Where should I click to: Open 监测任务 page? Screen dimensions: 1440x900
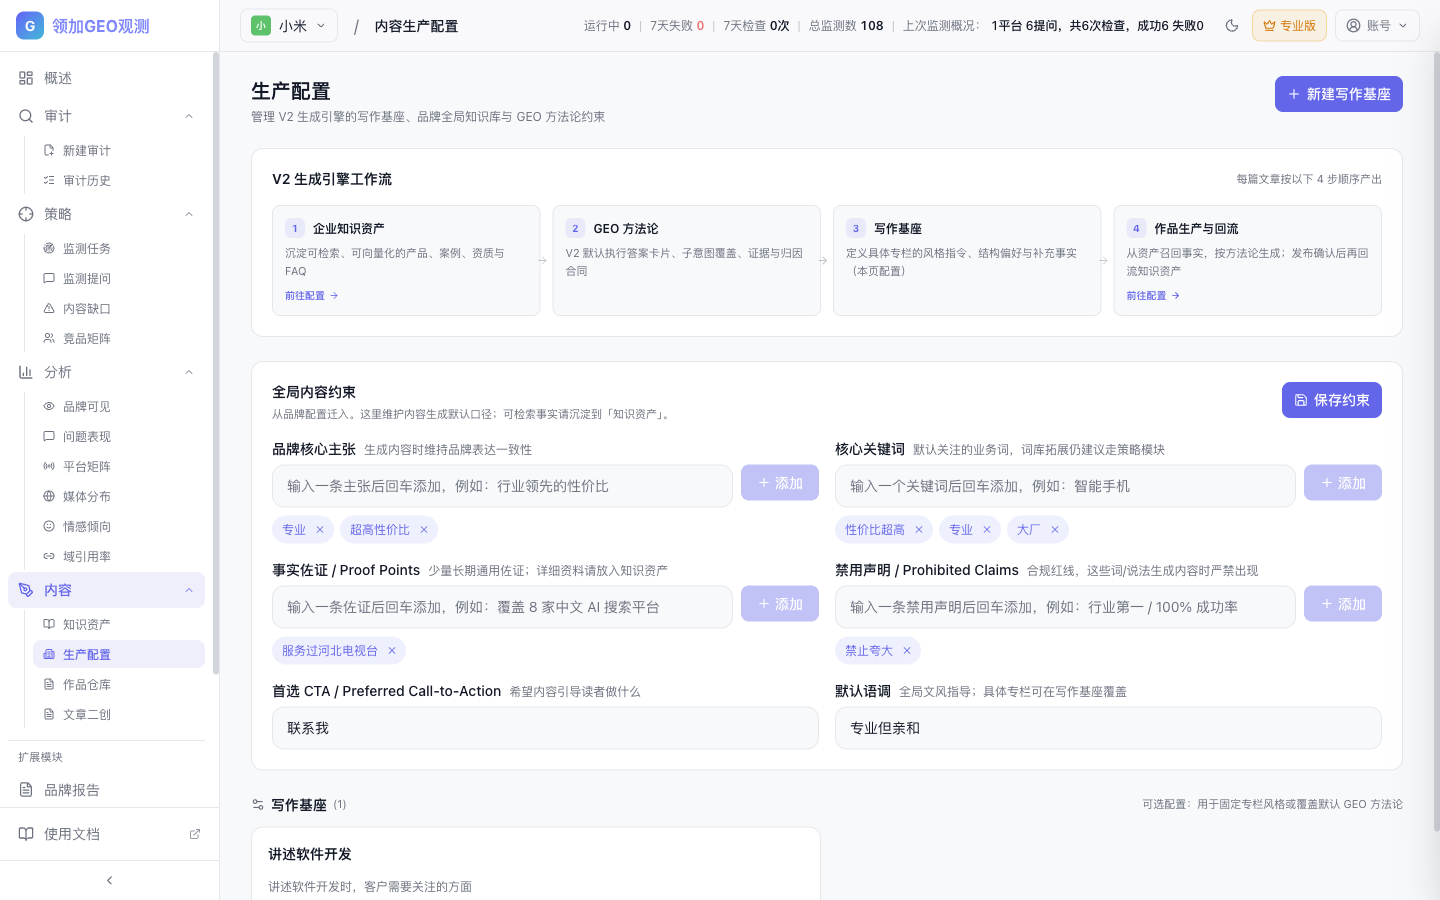click(119, 248)
